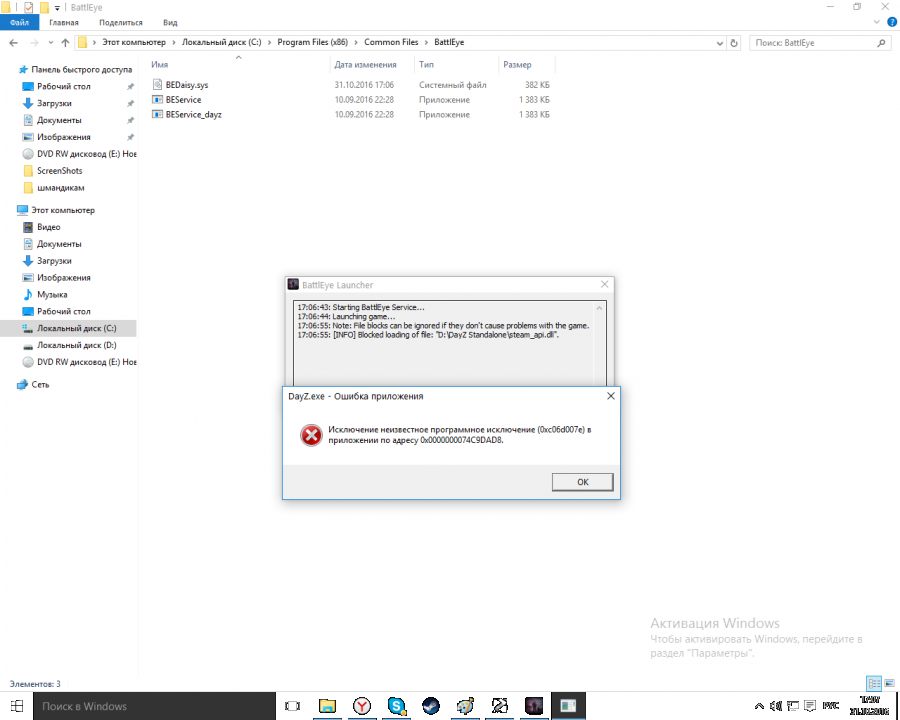This screenshot has width=900, height=720.
Task: Open the volume control in the tray
Action: (776, 706)
